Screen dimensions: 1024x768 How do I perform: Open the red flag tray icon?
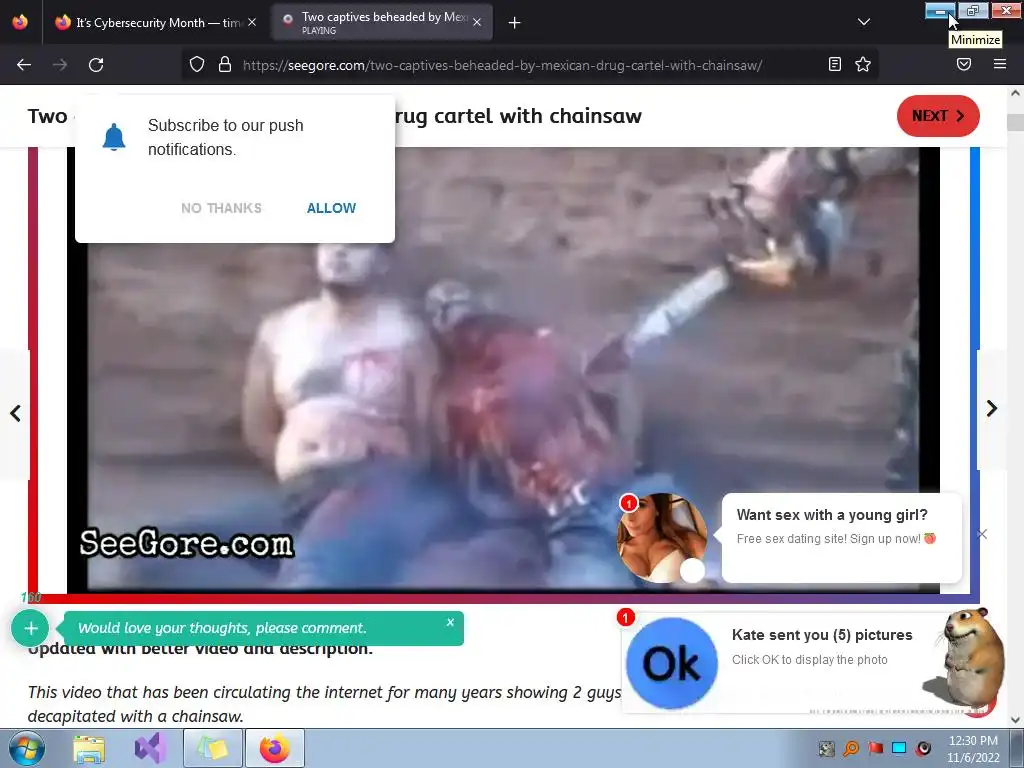point(875,748)
